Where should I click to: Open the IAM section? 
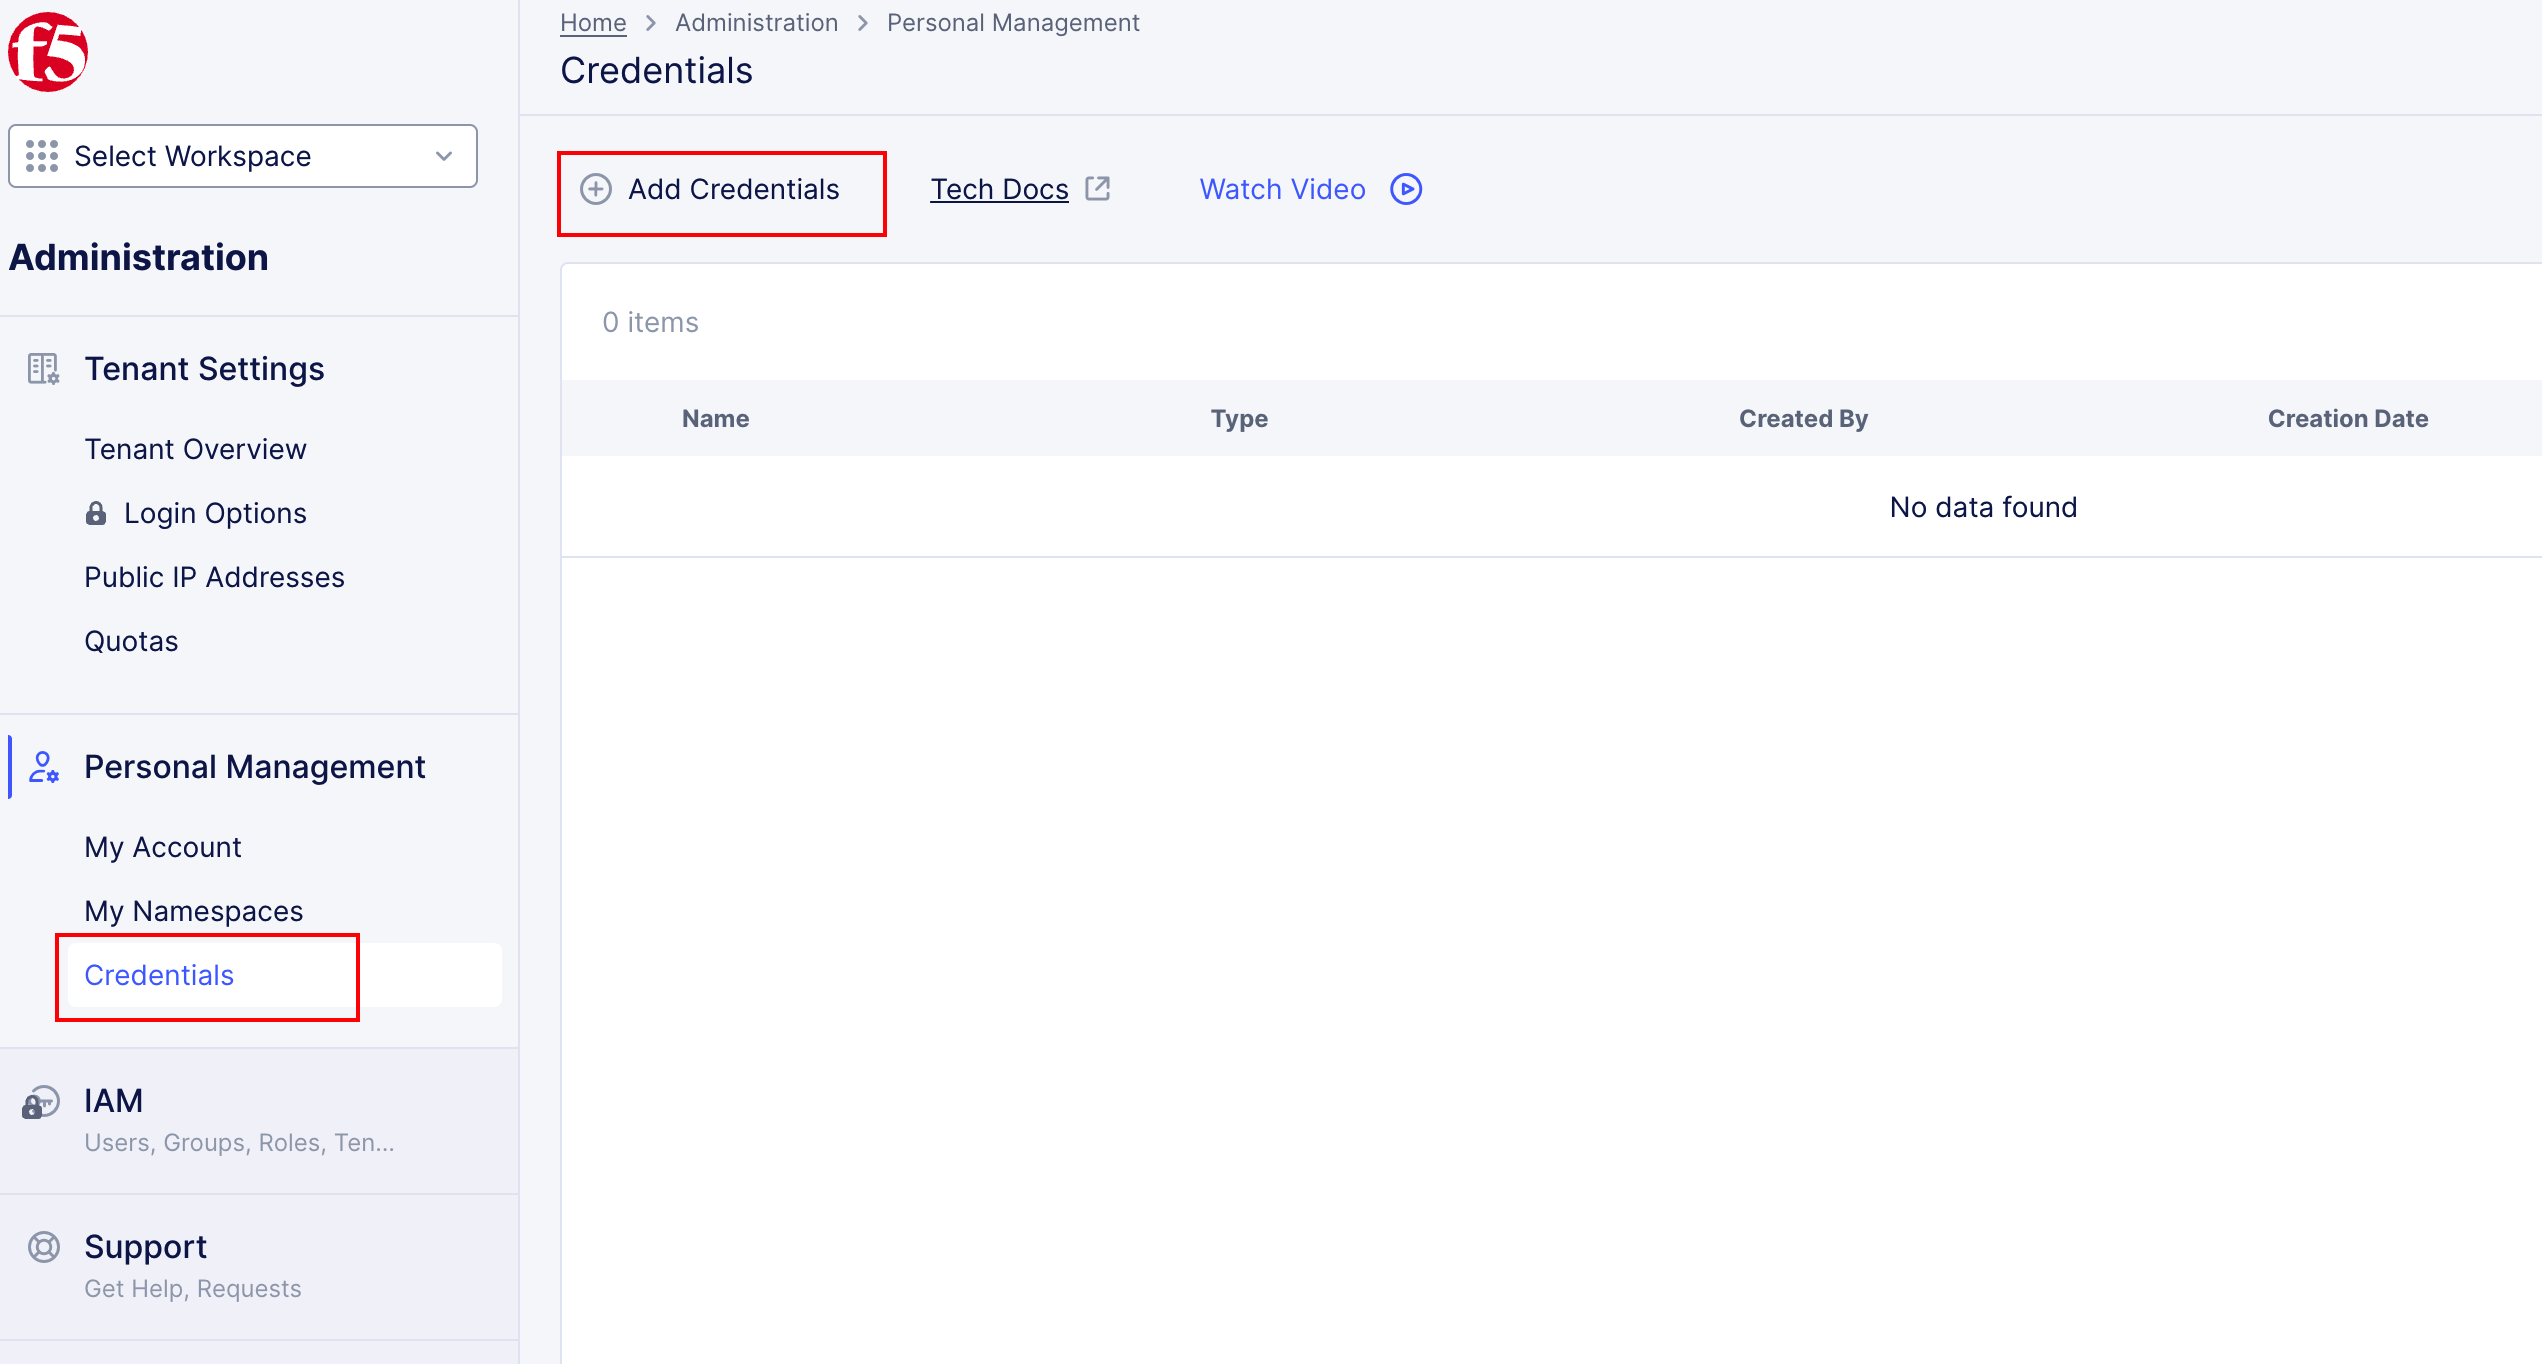pyautogui.click(x=113, y=1101)
